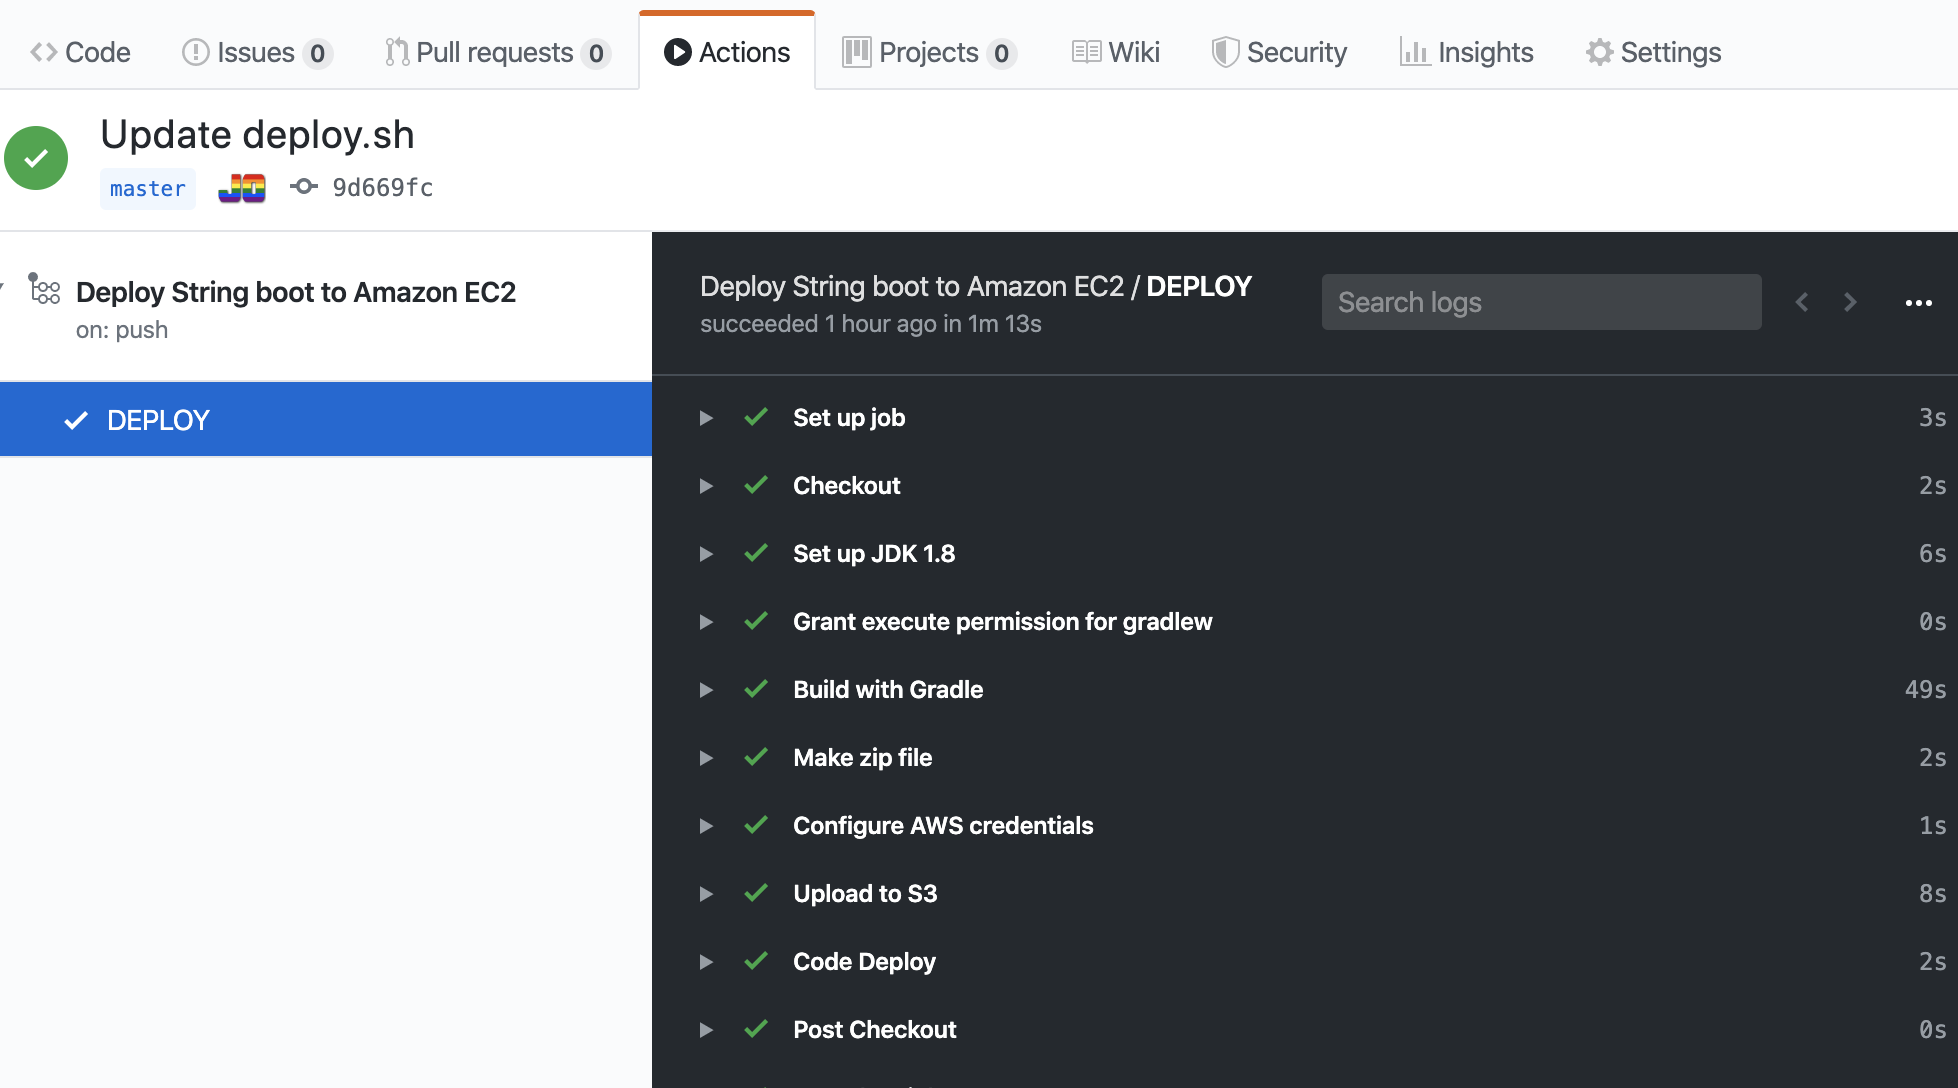Expand the Code Deploy step
This screenshot has height=1088, width=1958.
coord(706,962)
